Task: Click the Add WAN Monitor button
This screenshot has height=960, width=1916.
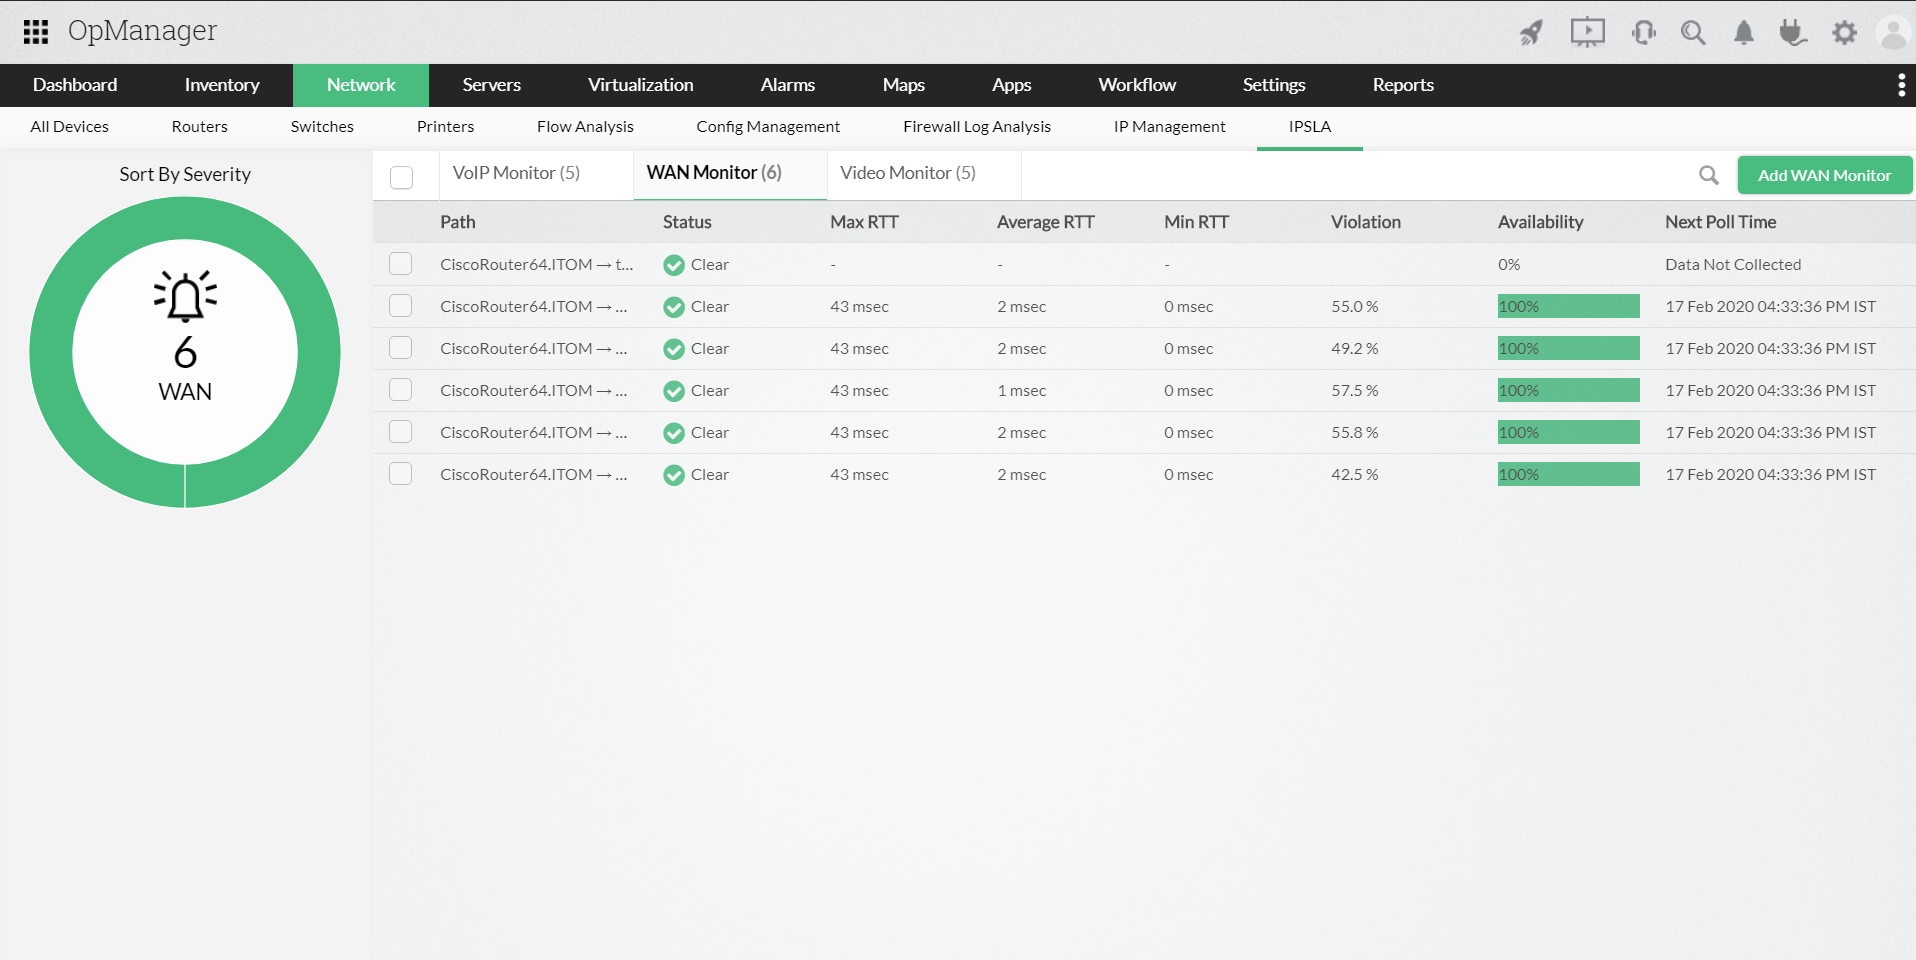Action: pos(1824,175)
